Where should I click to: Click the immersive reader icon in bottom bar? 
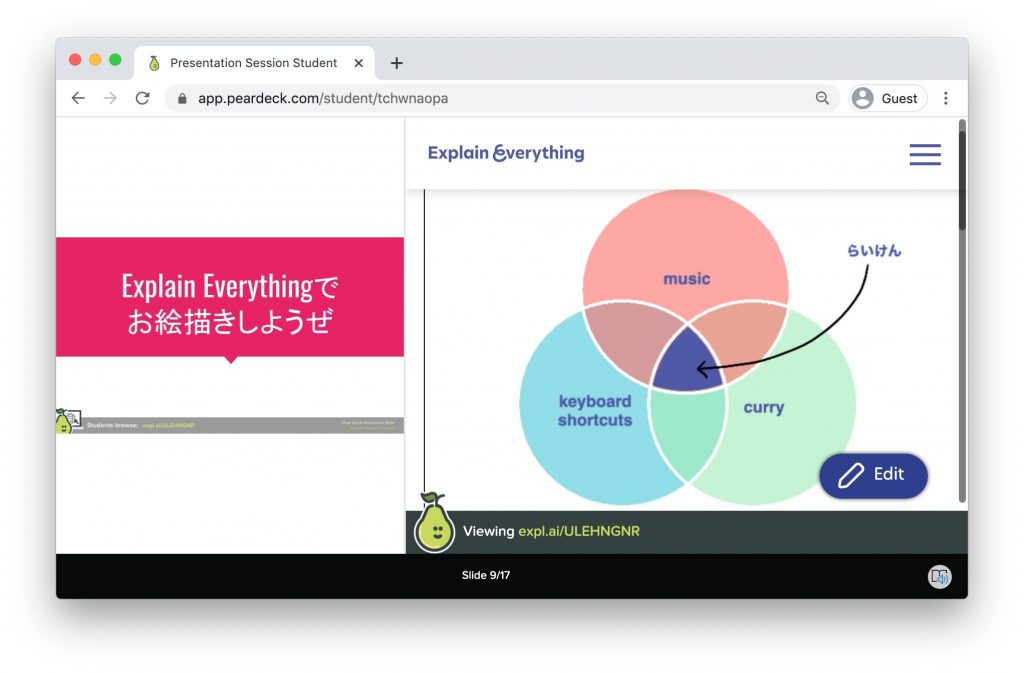pos(938,576)
